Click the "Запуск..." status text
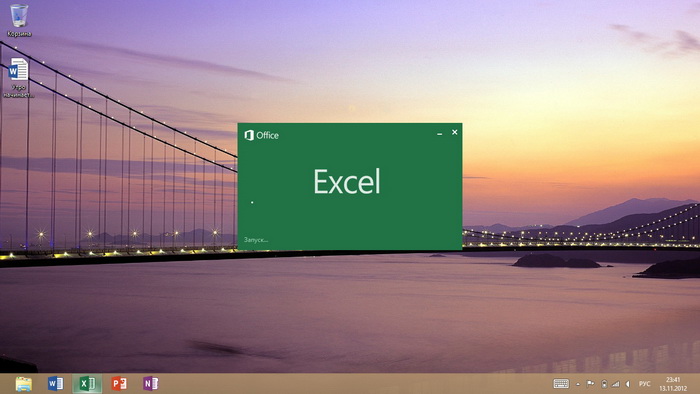Image resolution: width=700 pixels, height=394 pixels. (256, 240)
